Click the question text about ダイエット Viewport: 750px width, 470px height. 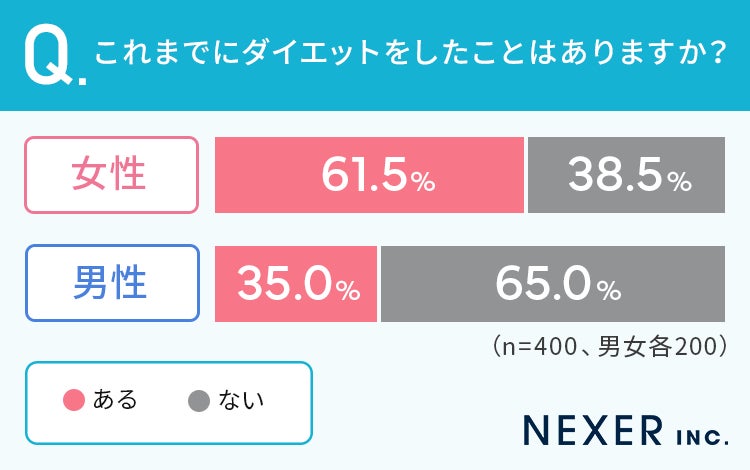(x=410, y=53)
